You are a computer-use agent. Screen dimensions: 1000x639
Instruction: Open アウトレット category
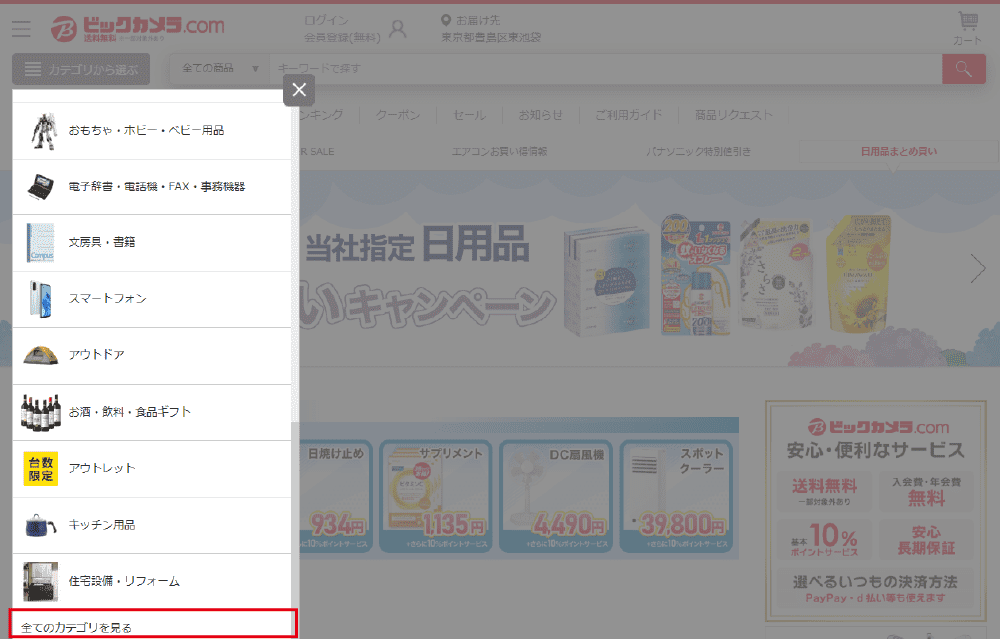152,469
